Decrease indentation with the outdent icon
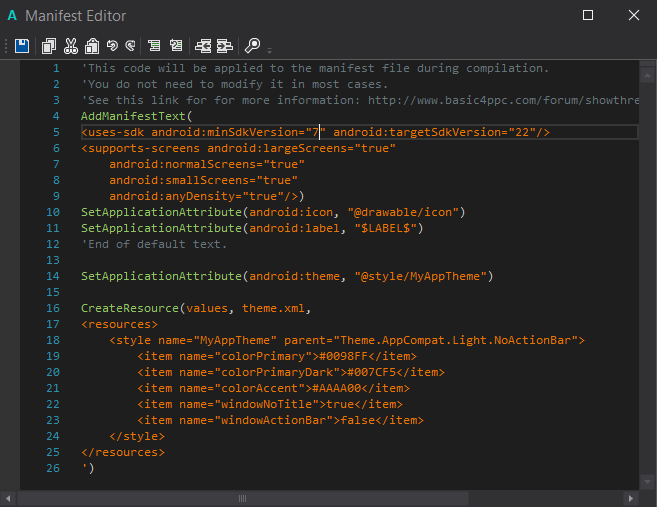Image resolution: width=657 pixels, height=507 pixels. click(x=203, y=46)
